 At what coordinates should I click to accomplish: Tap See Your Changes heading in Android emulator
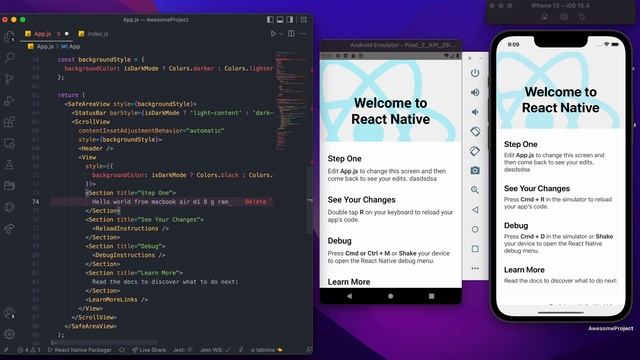click(362, 200)
